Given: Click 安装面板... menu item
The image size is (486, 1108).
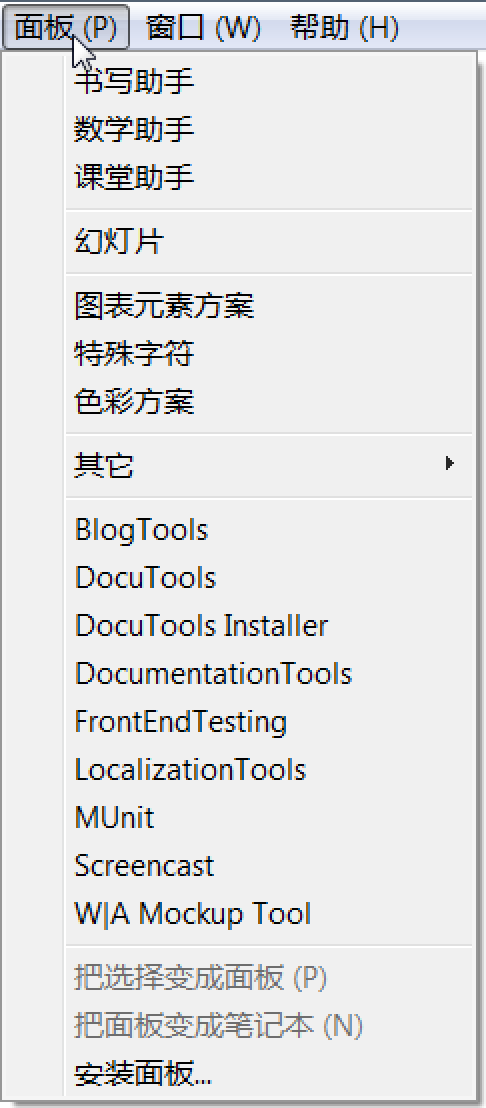Looking at the screenshot, I should pyautogui.click(x=268, y=1074).
